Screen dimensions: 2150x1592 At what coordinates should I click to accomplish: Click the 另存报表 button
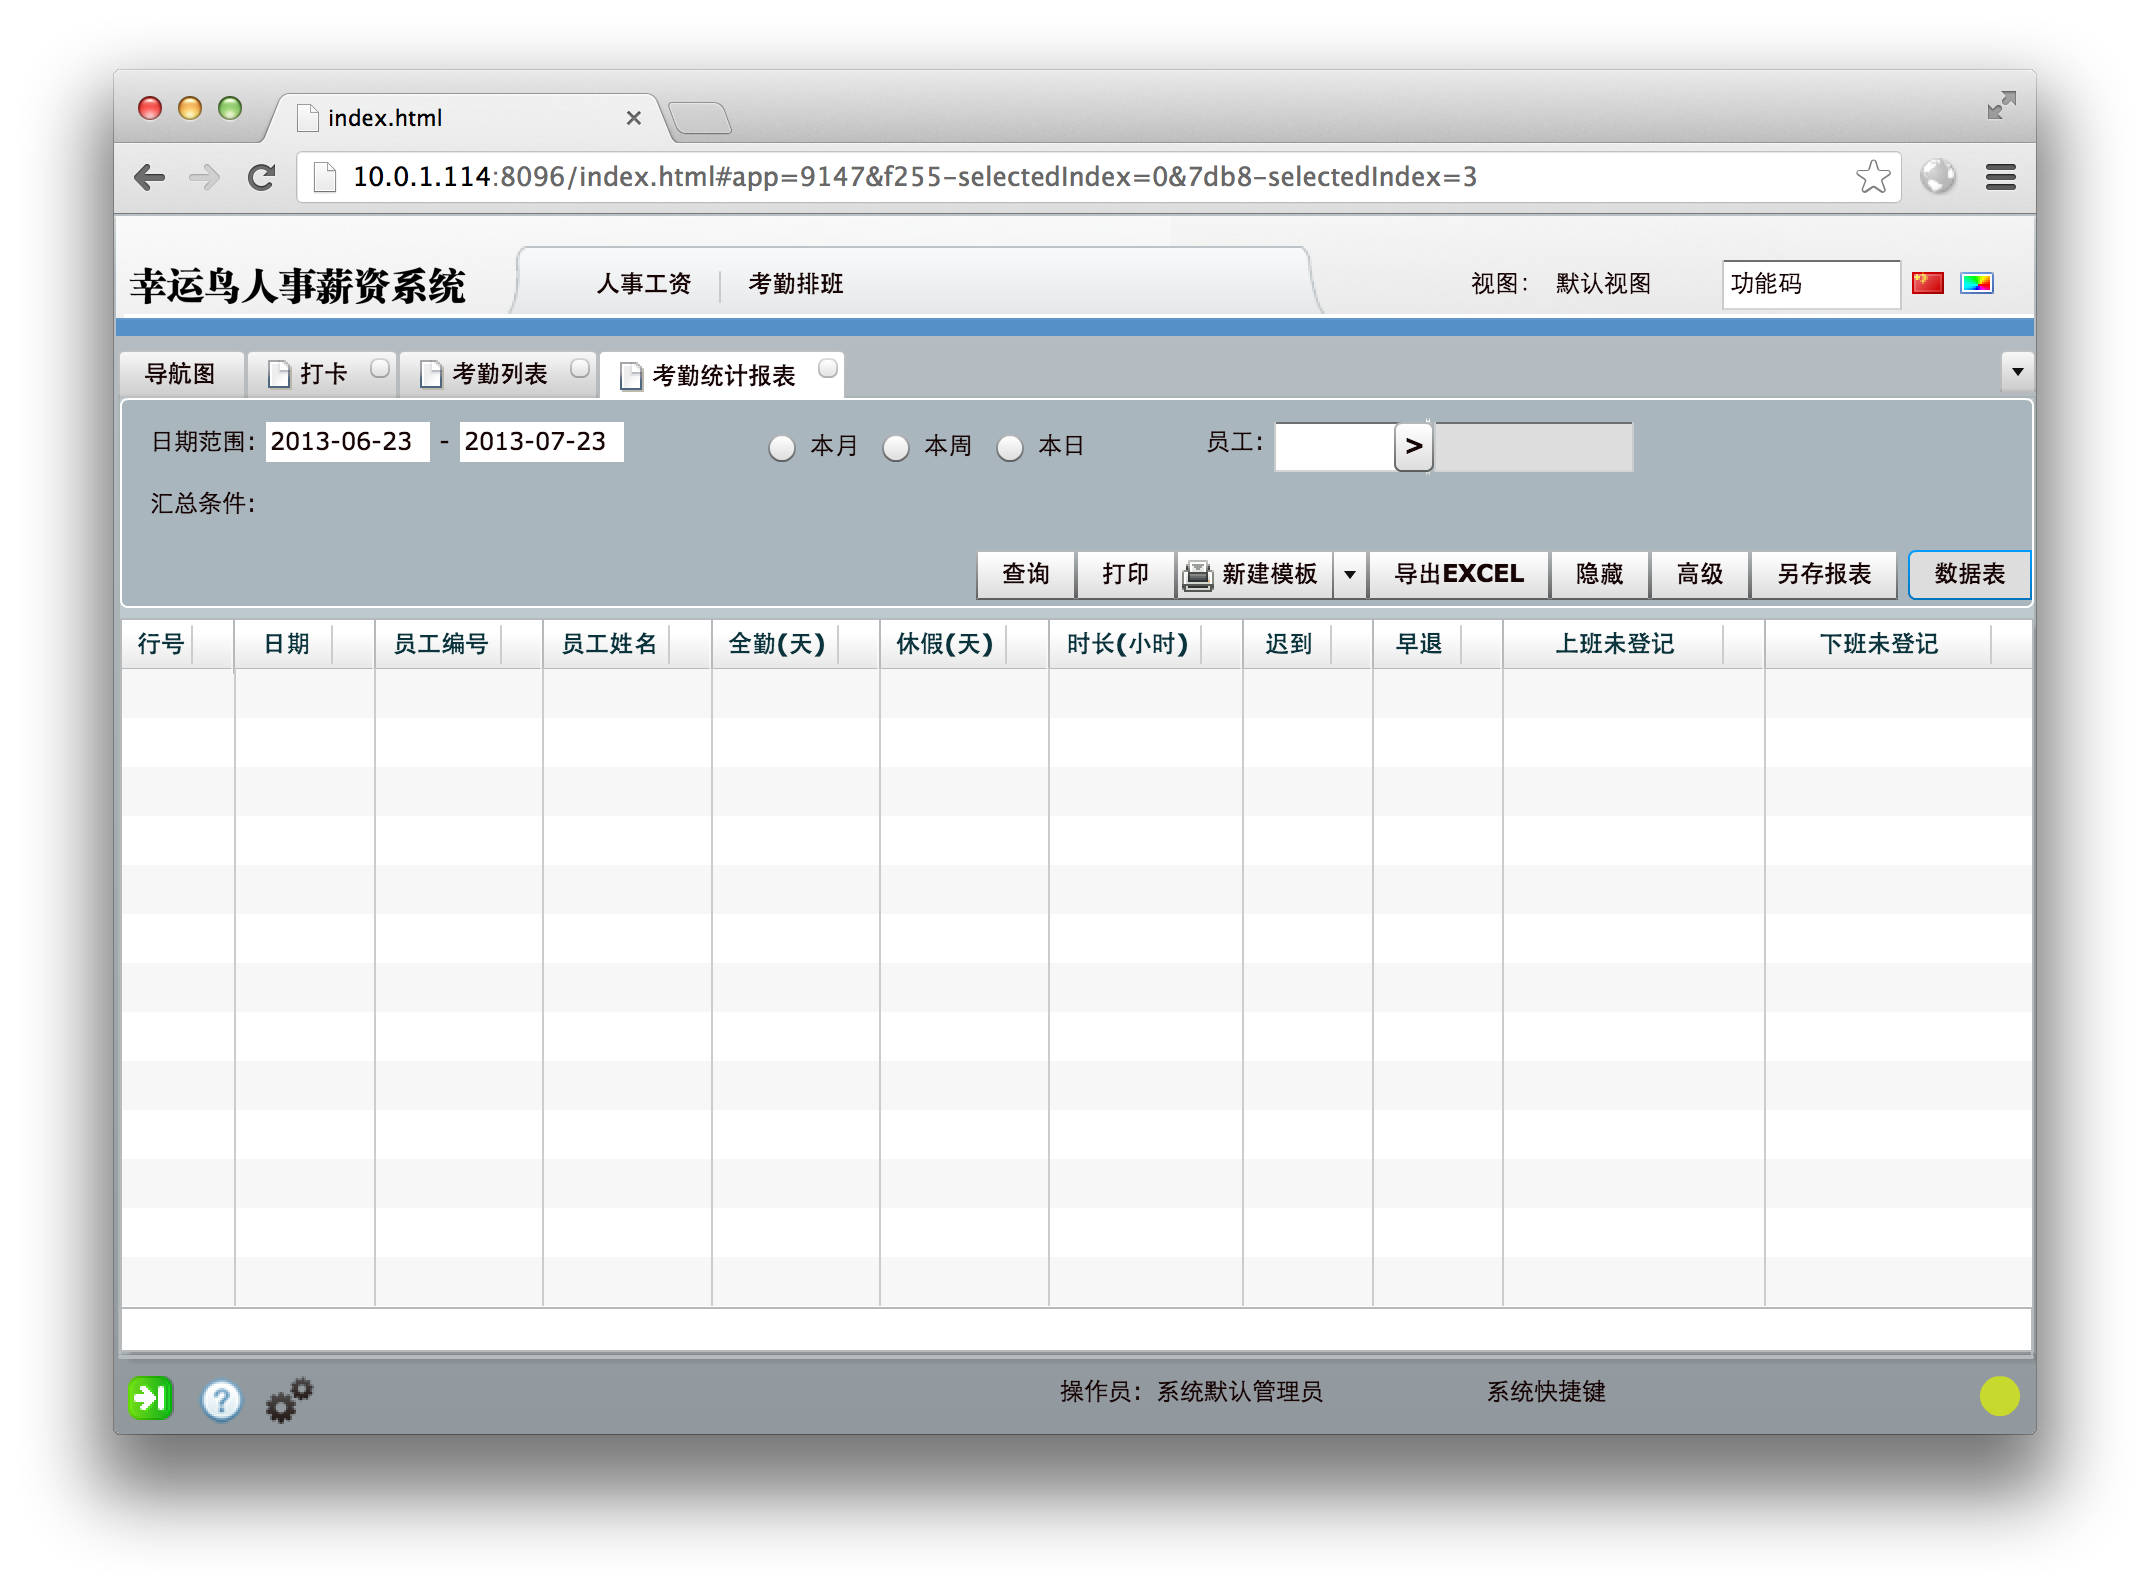[1824, 574]
